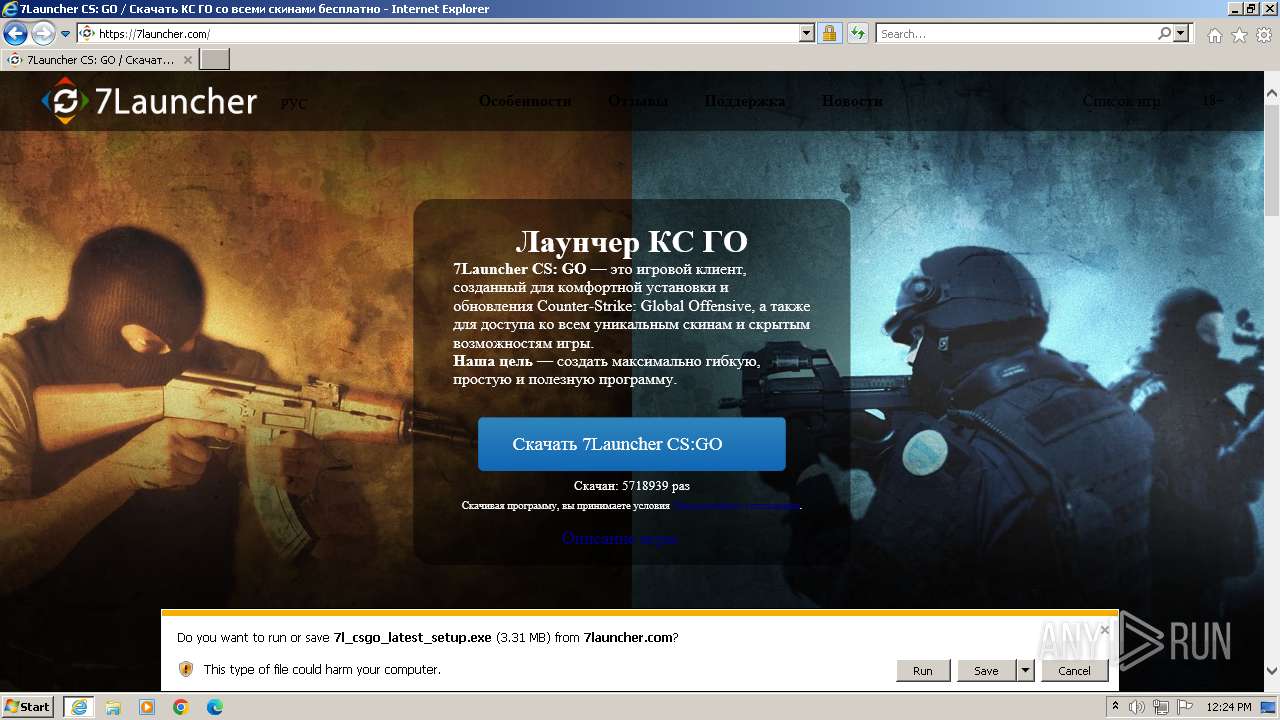Open the Особенности menu item

pyautogui.click(x=525, y=101)
